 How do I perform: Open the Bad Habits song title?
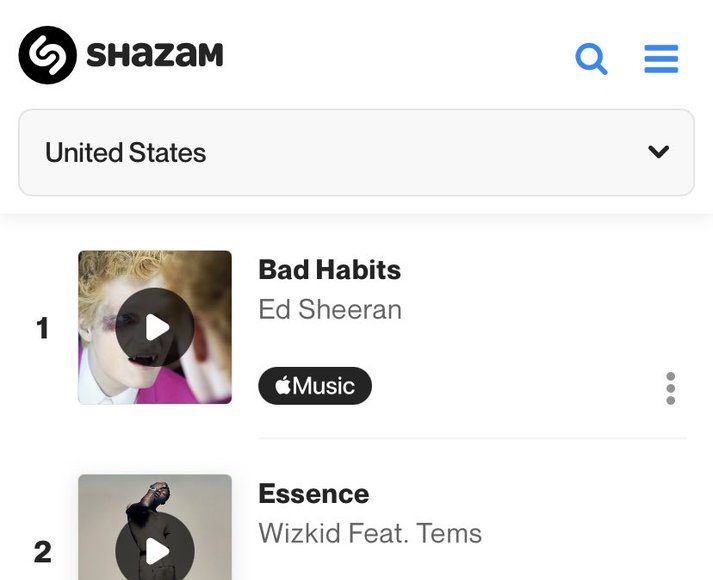(329, 270)
